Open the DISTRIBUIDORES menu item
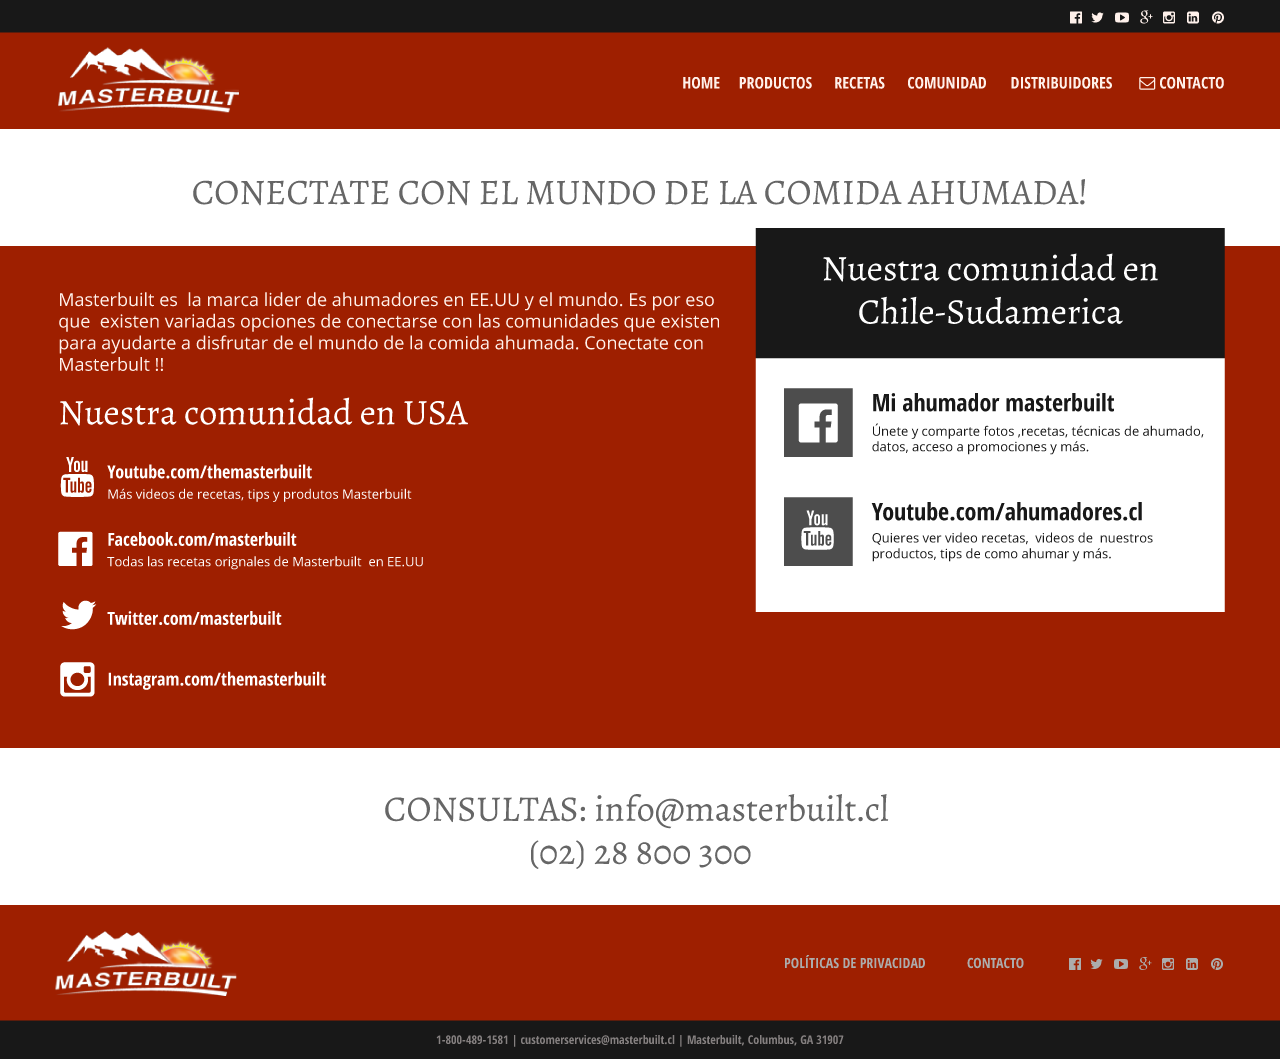The width and height of the screenshot is (1280, 1059). point(1061,83)
